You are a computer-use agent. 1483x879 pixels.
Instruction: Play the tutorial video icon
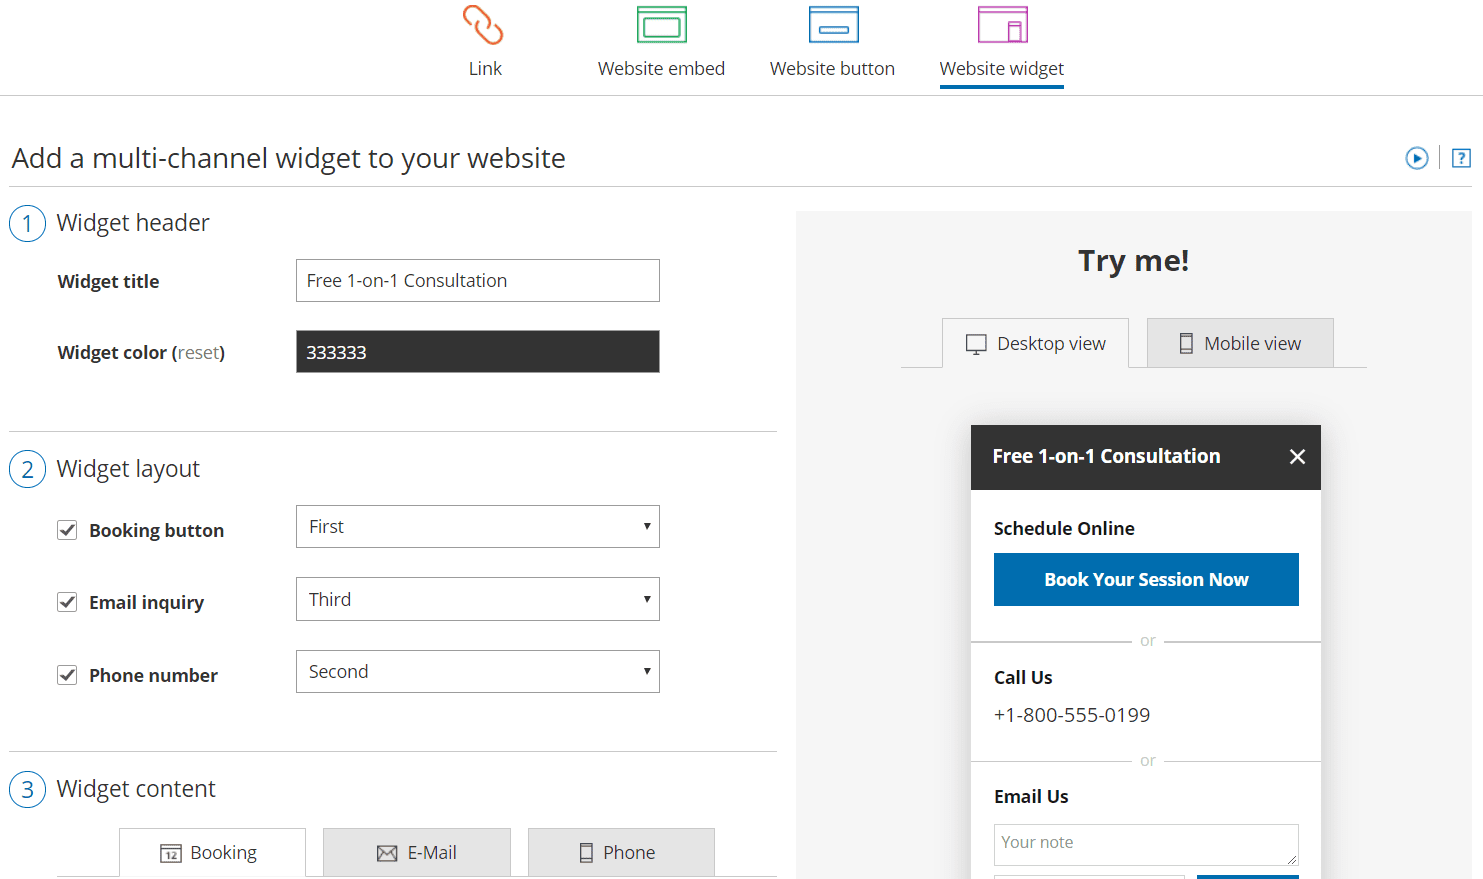coord(1417,158)
